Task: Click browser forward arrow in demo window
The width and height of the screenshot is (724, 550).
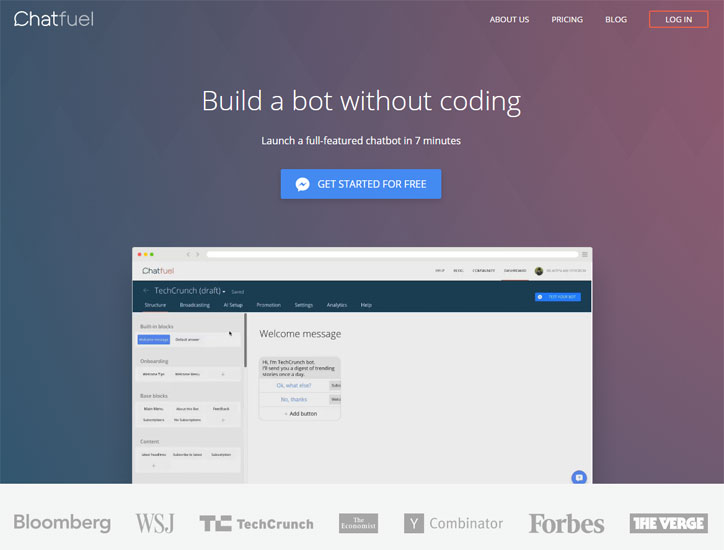Action: [197, 254]
